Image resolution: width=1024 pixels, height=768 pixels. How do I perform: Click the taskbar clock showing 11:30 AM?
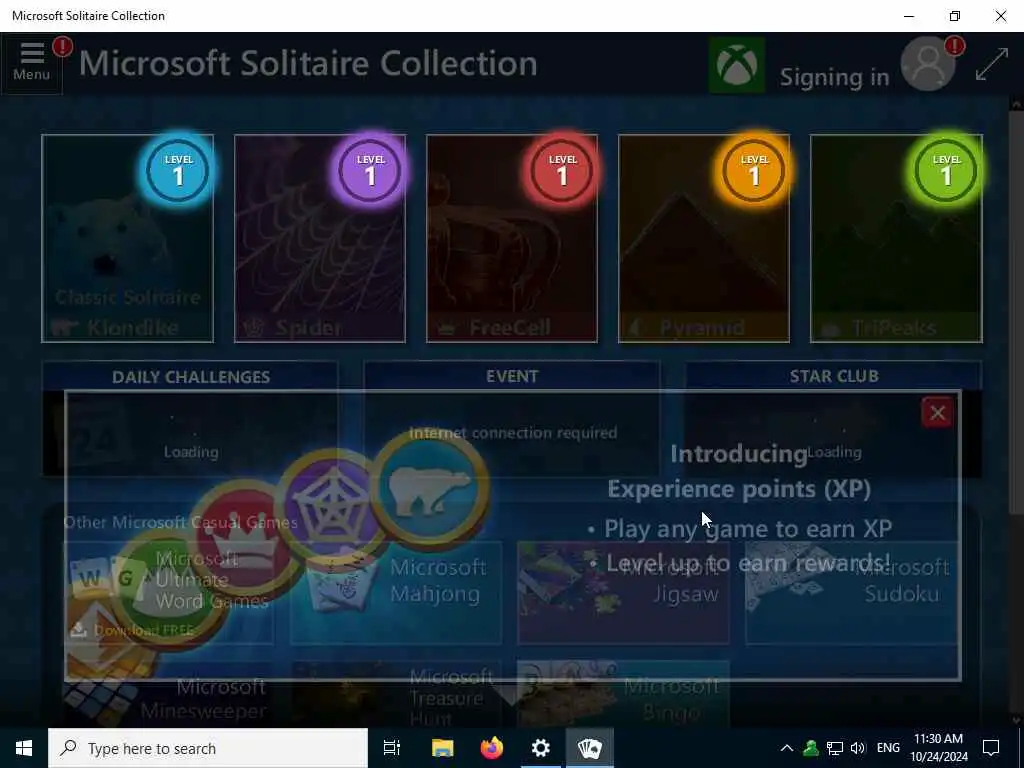pos(938,748)
